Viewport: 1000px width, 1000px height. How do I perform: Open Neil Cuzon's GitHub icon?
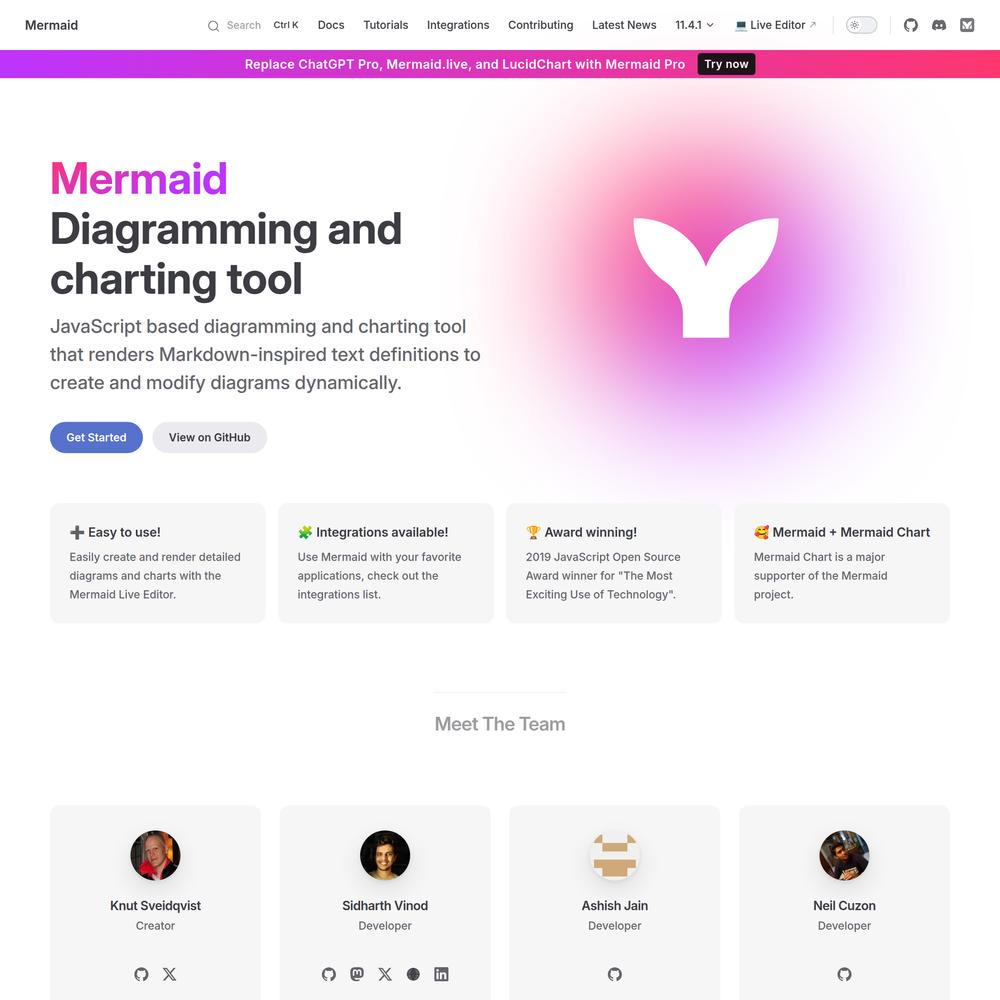(x=844, y=974)
